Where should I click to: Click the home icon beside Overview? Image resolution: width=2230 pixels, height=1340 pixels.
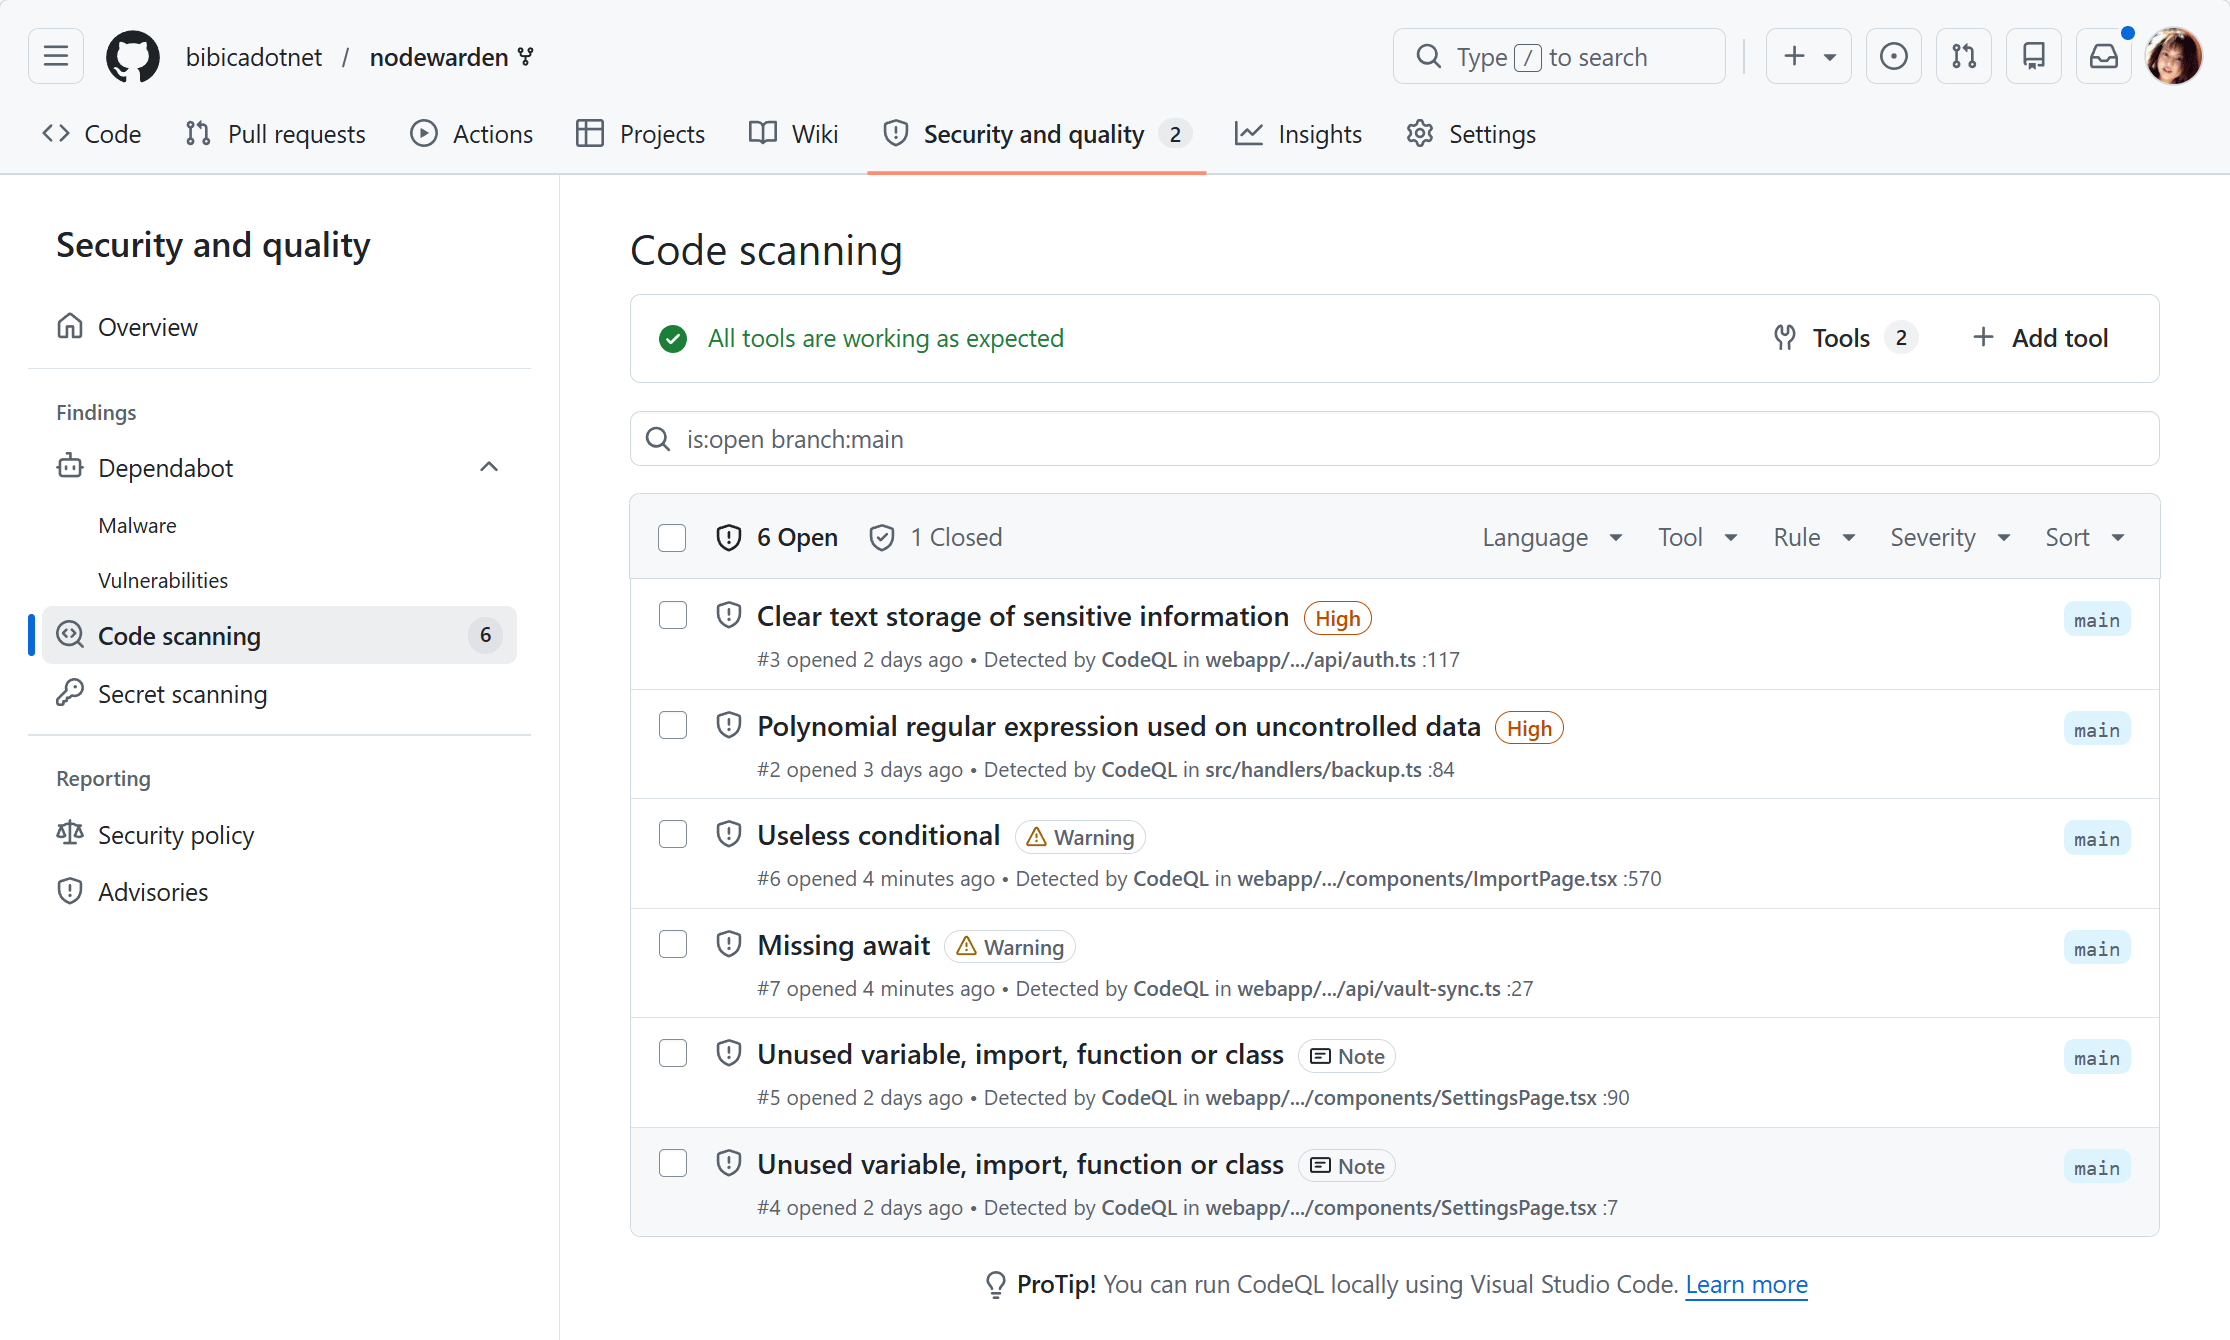70,326
